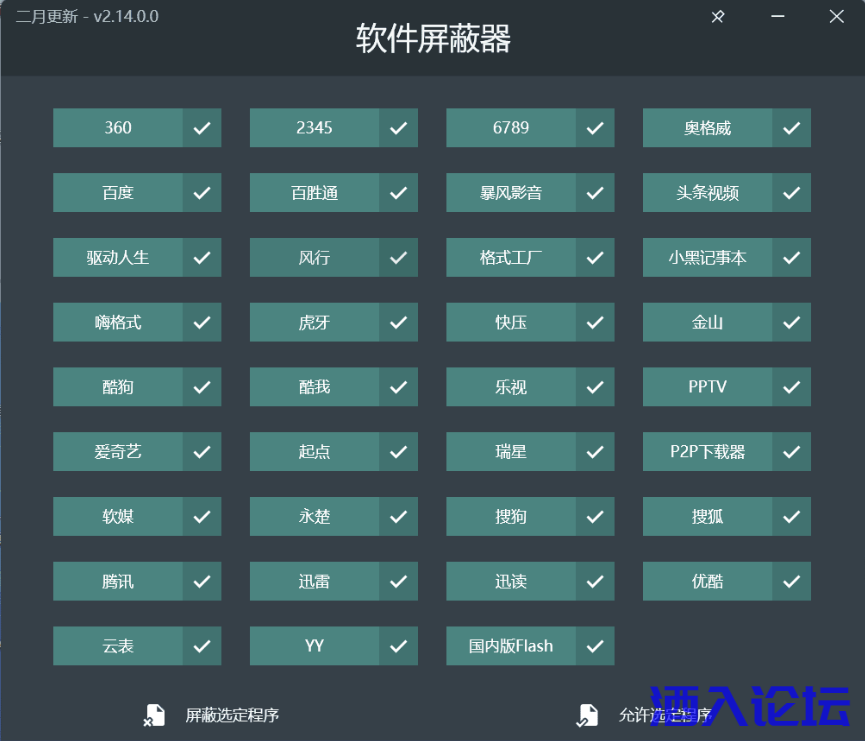Toggle the 2345 checkmark

coord(398,128)
